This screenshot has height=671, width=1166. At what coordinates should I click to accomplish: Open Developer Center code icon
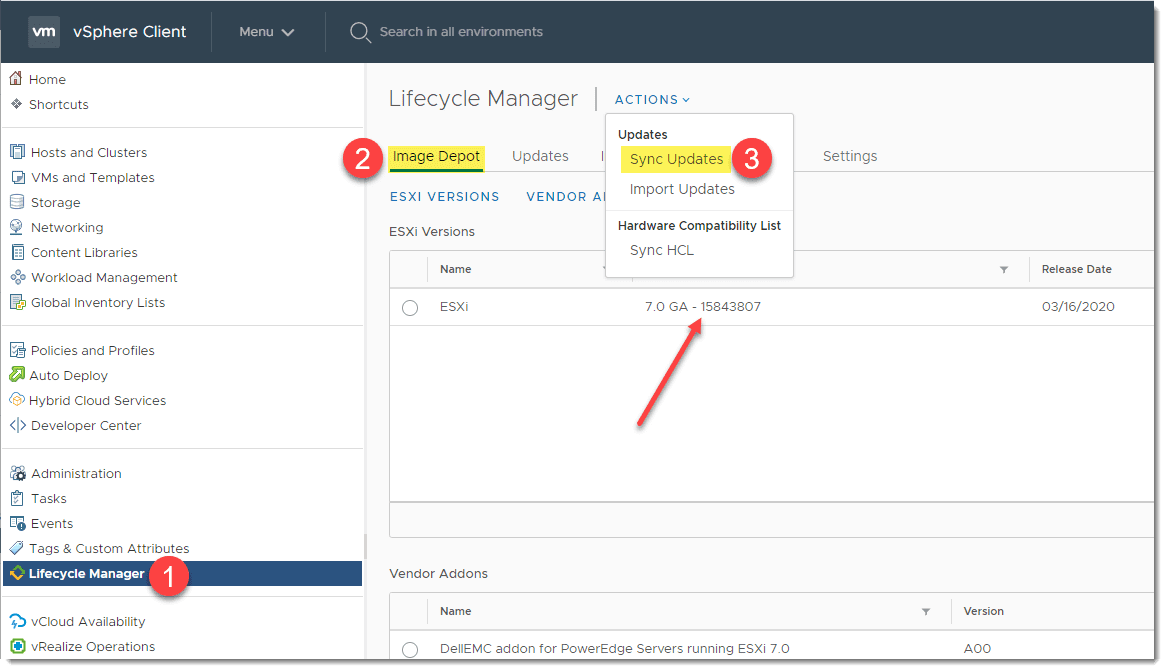pyautogui.click(x=16, y=425)
